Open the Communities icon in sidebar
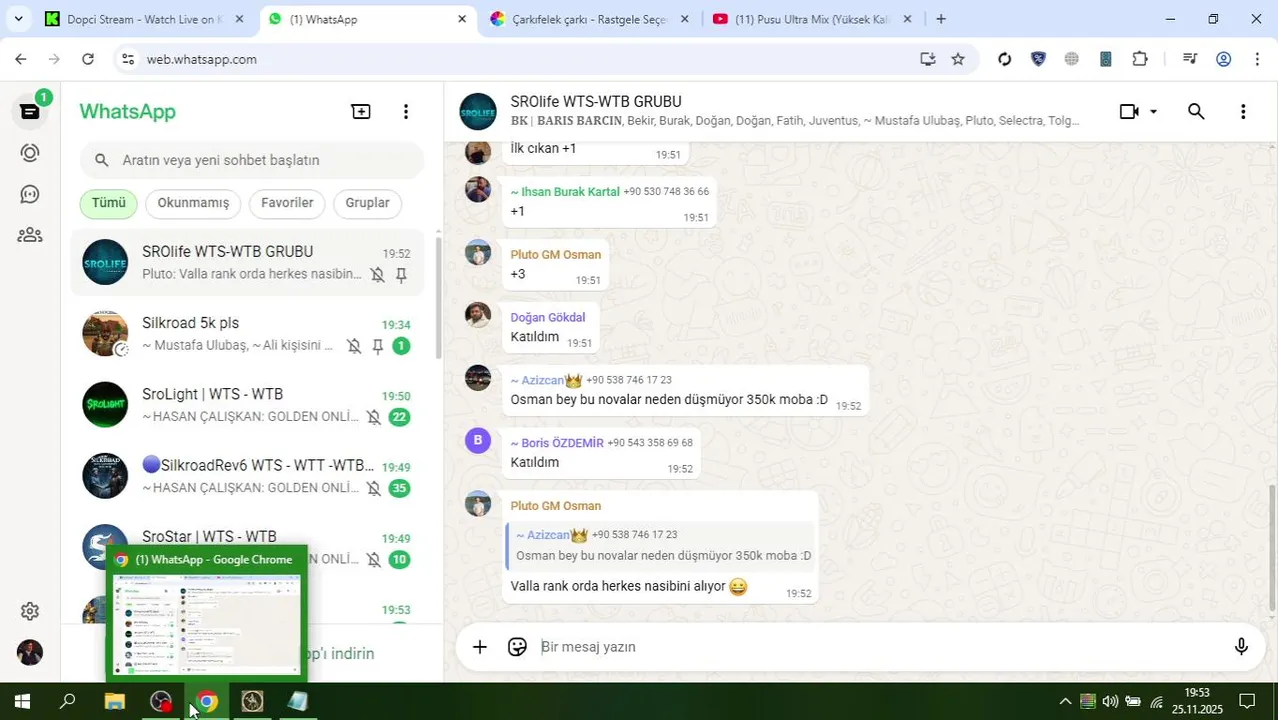Image resolution: width=1278 pixels, height=720 pixels. tap(30, 235)
